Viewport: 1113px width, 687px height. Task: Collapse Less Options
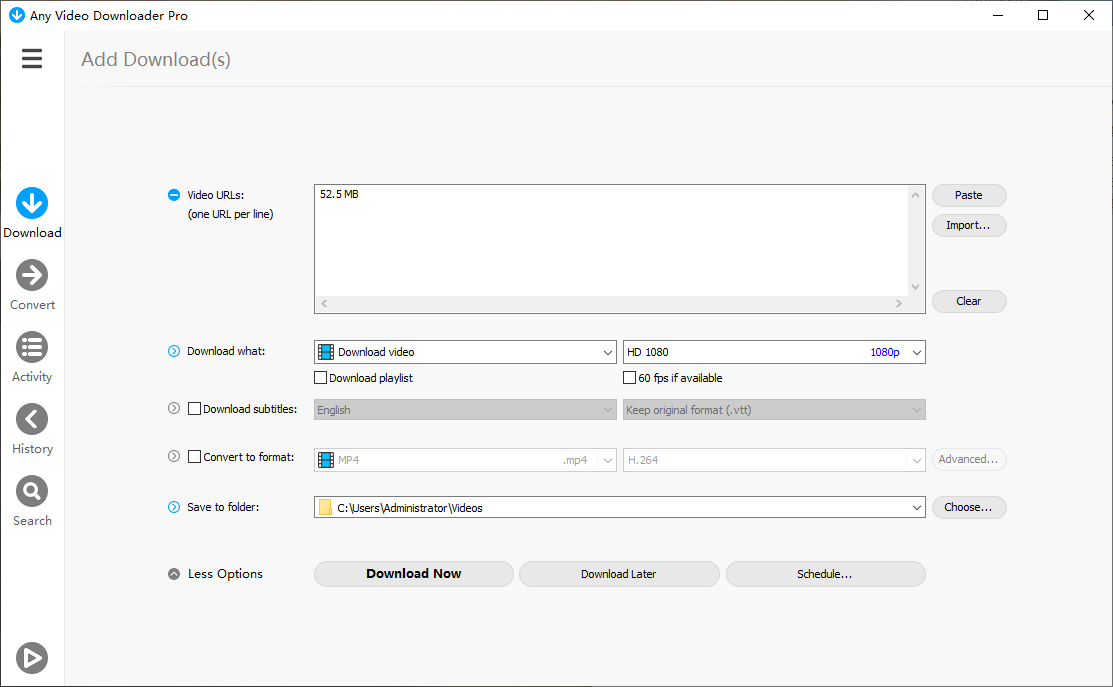[x=215, y=573]
